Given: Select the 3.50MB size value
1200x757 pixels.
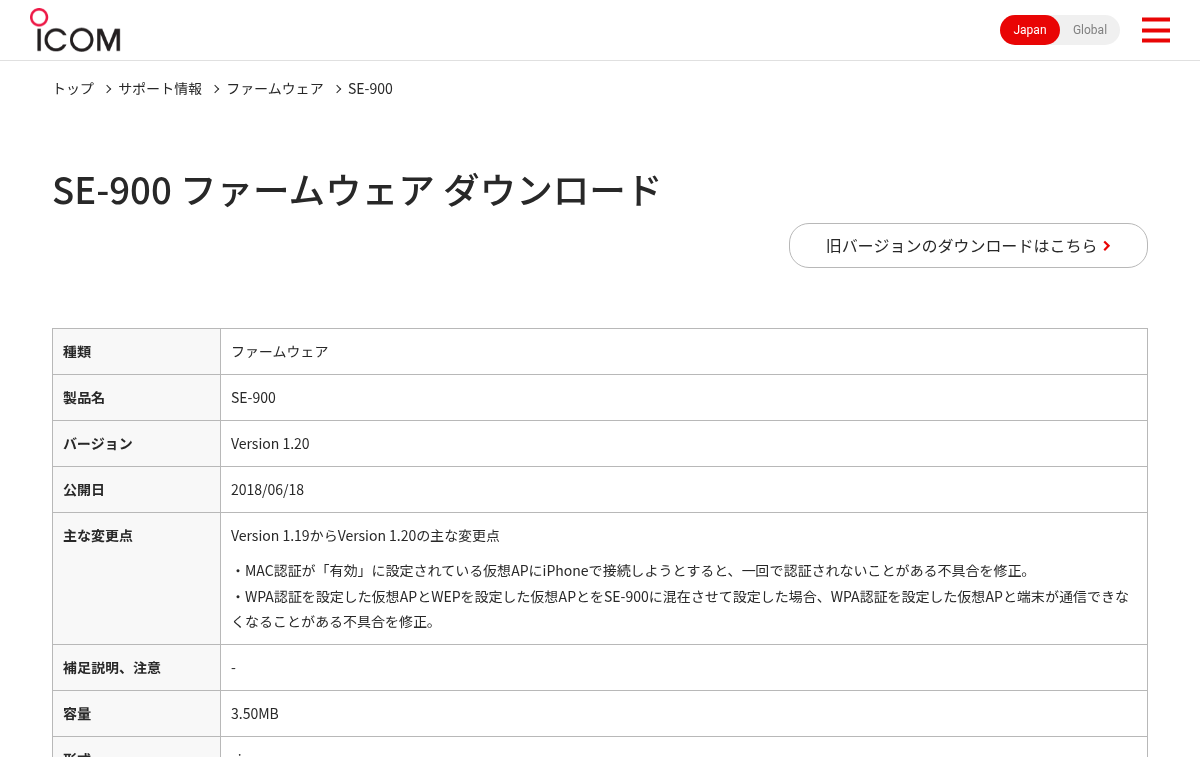Looking at the screenshot, I should (x=255, y=713).
